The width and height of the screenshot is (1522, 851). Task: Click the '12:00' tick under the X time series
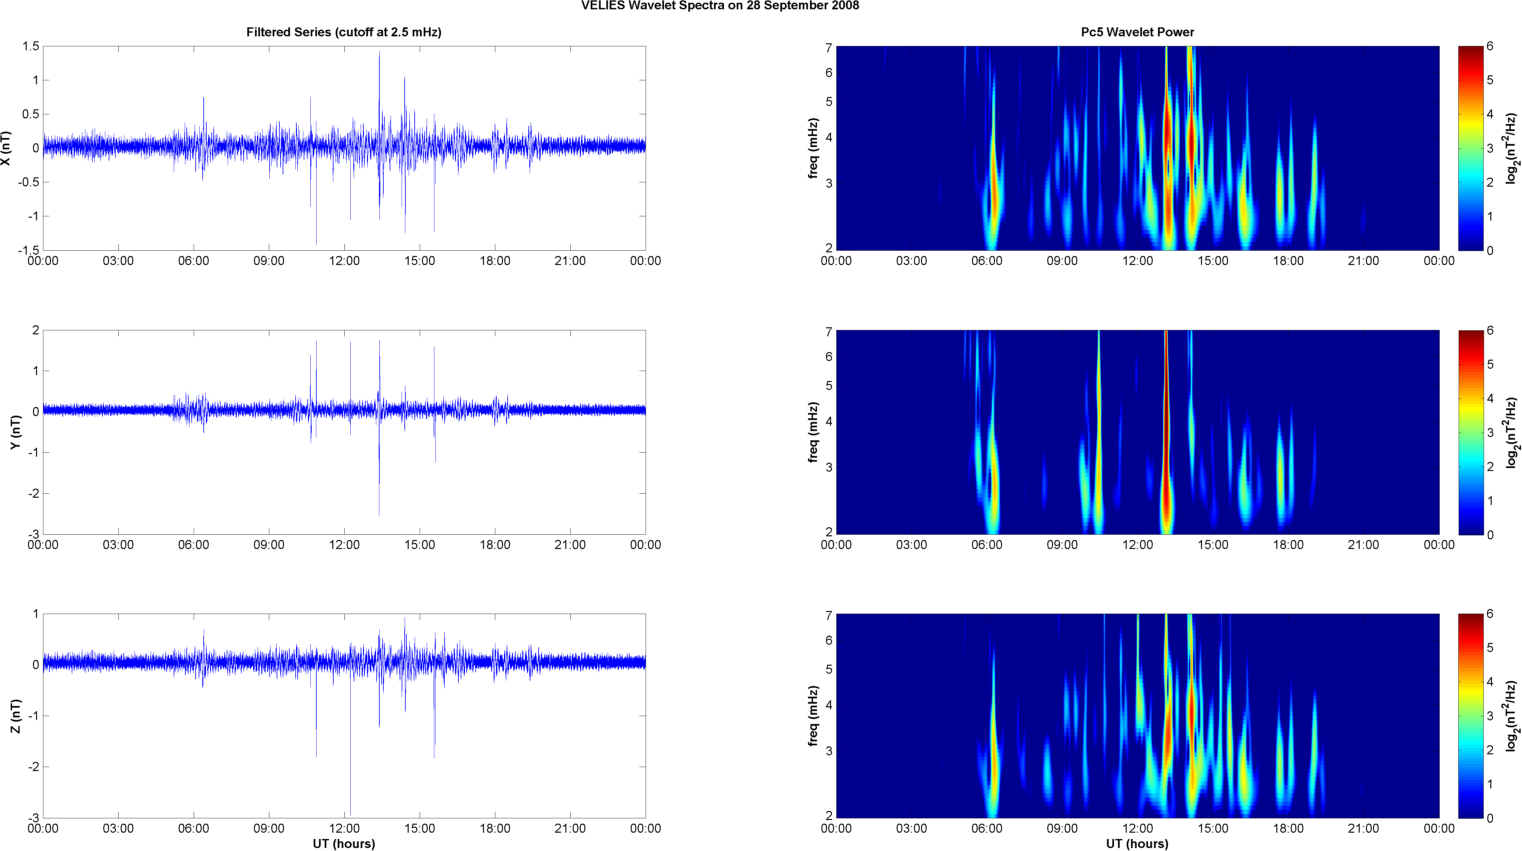click(344, 261)
